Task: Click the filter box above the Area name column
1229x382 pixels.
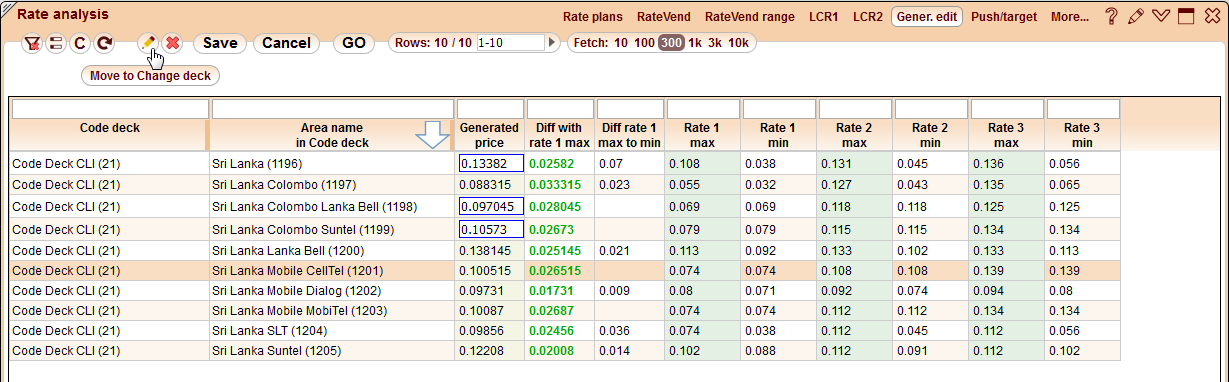Action: pos(333,109)
